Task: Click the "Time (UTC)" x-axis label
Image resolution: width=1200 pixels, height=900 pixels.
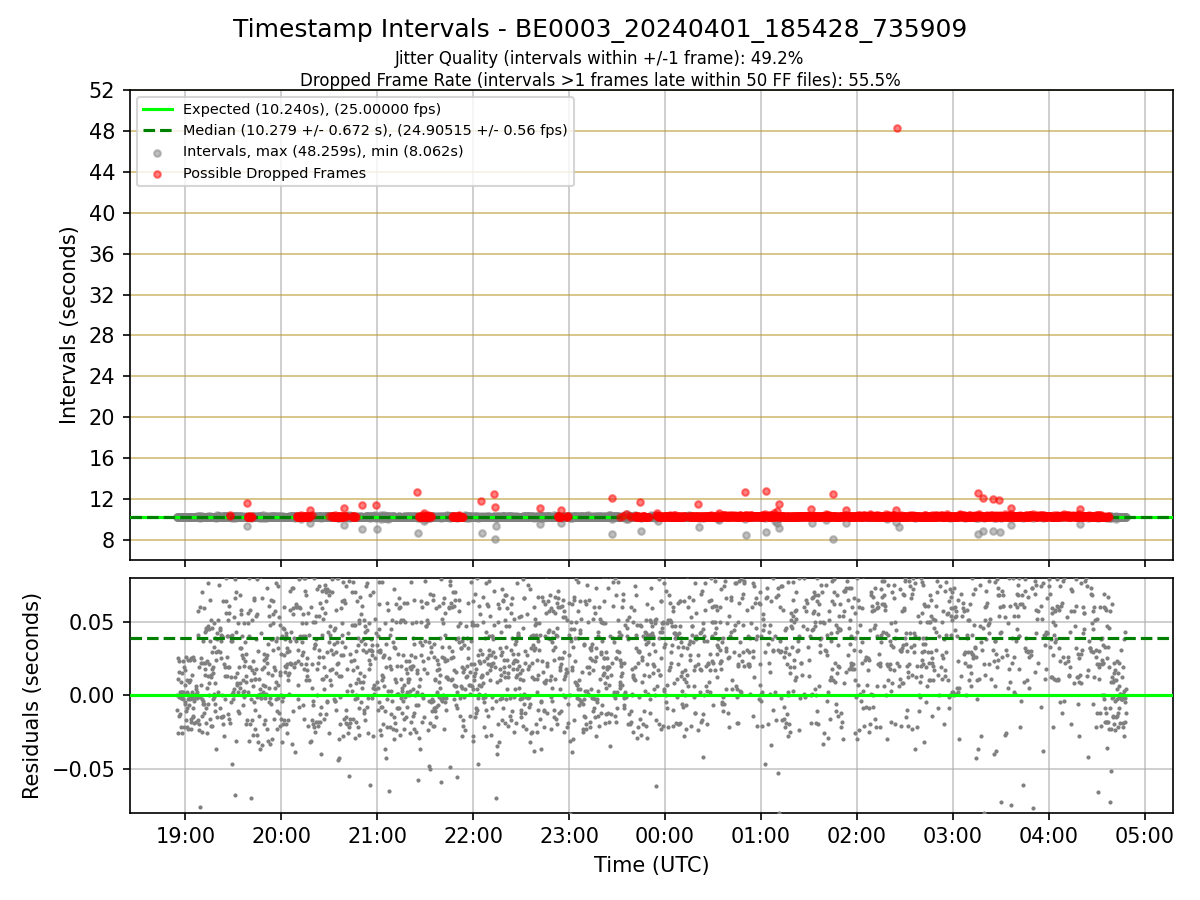Action: pyautogui.click(x=651, y=864)
